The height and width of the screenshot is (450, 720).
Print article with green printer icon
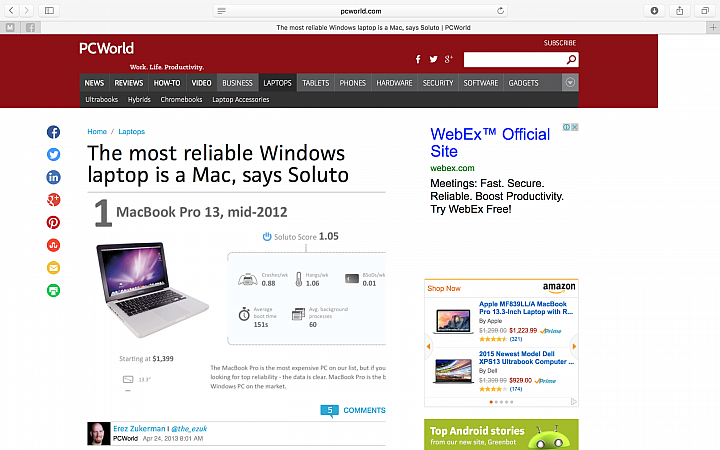point(53,291)
